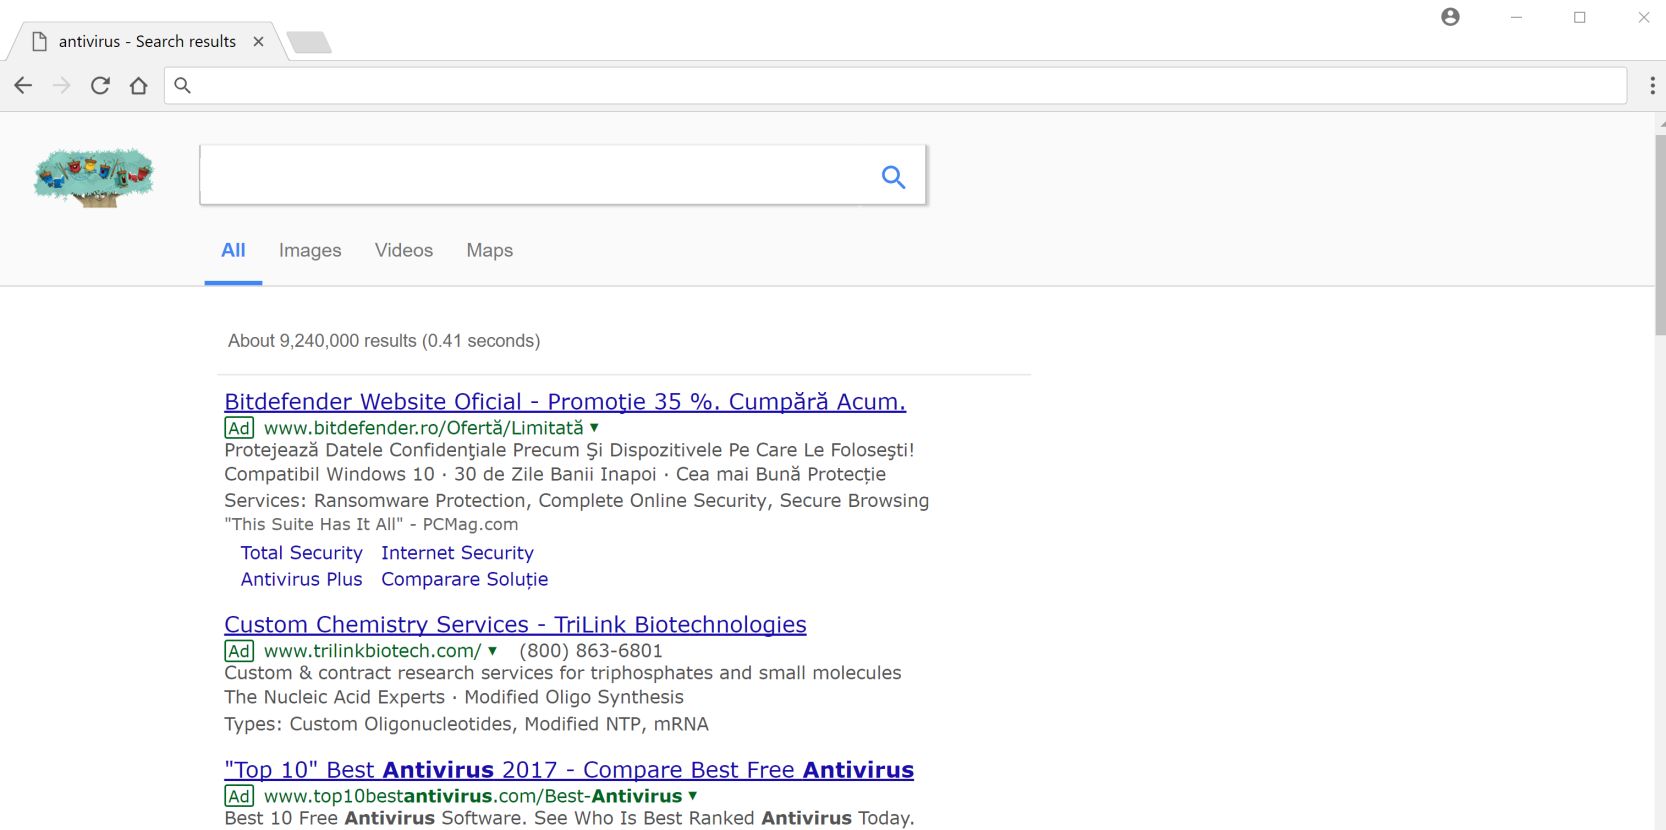Close the antivirus Search results tab

(258, 42)
